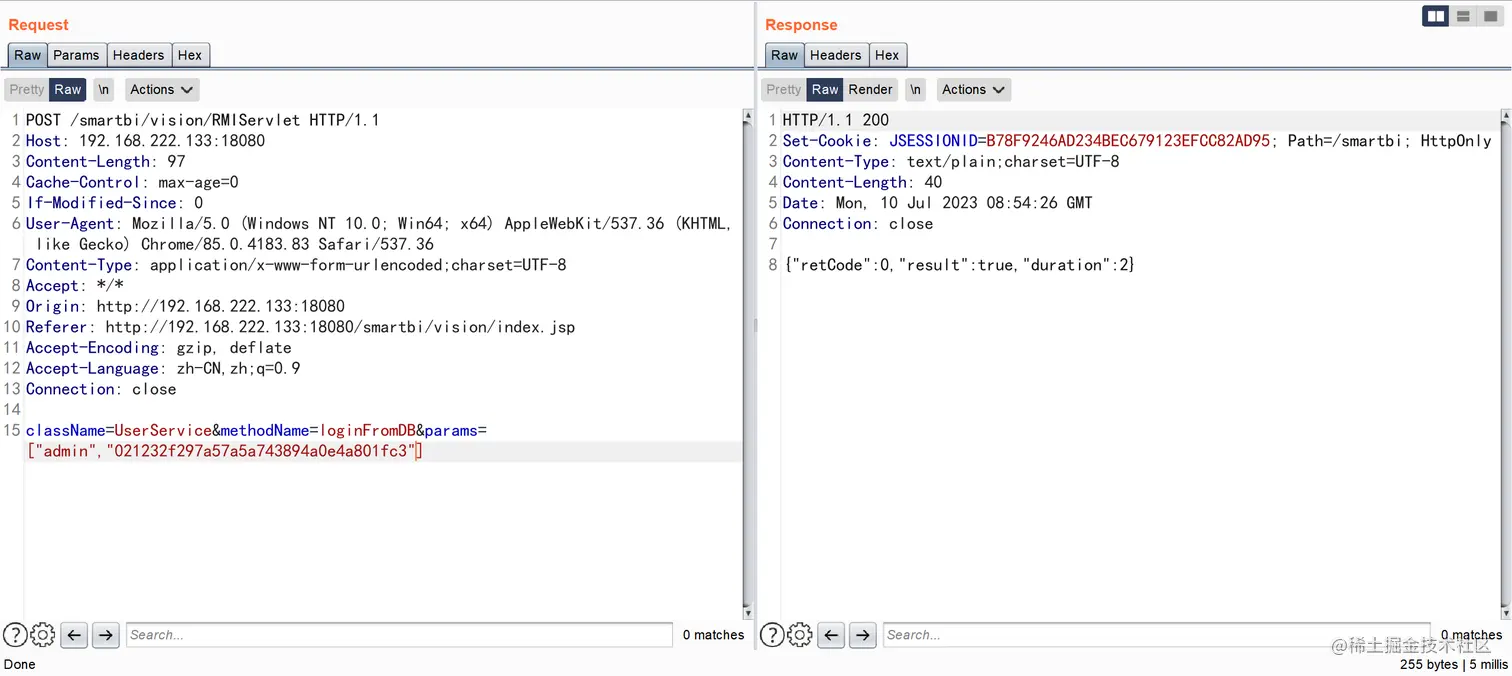Open the Response Hex tab
This screenshot has width=1512, height=676.
point(887,55)
